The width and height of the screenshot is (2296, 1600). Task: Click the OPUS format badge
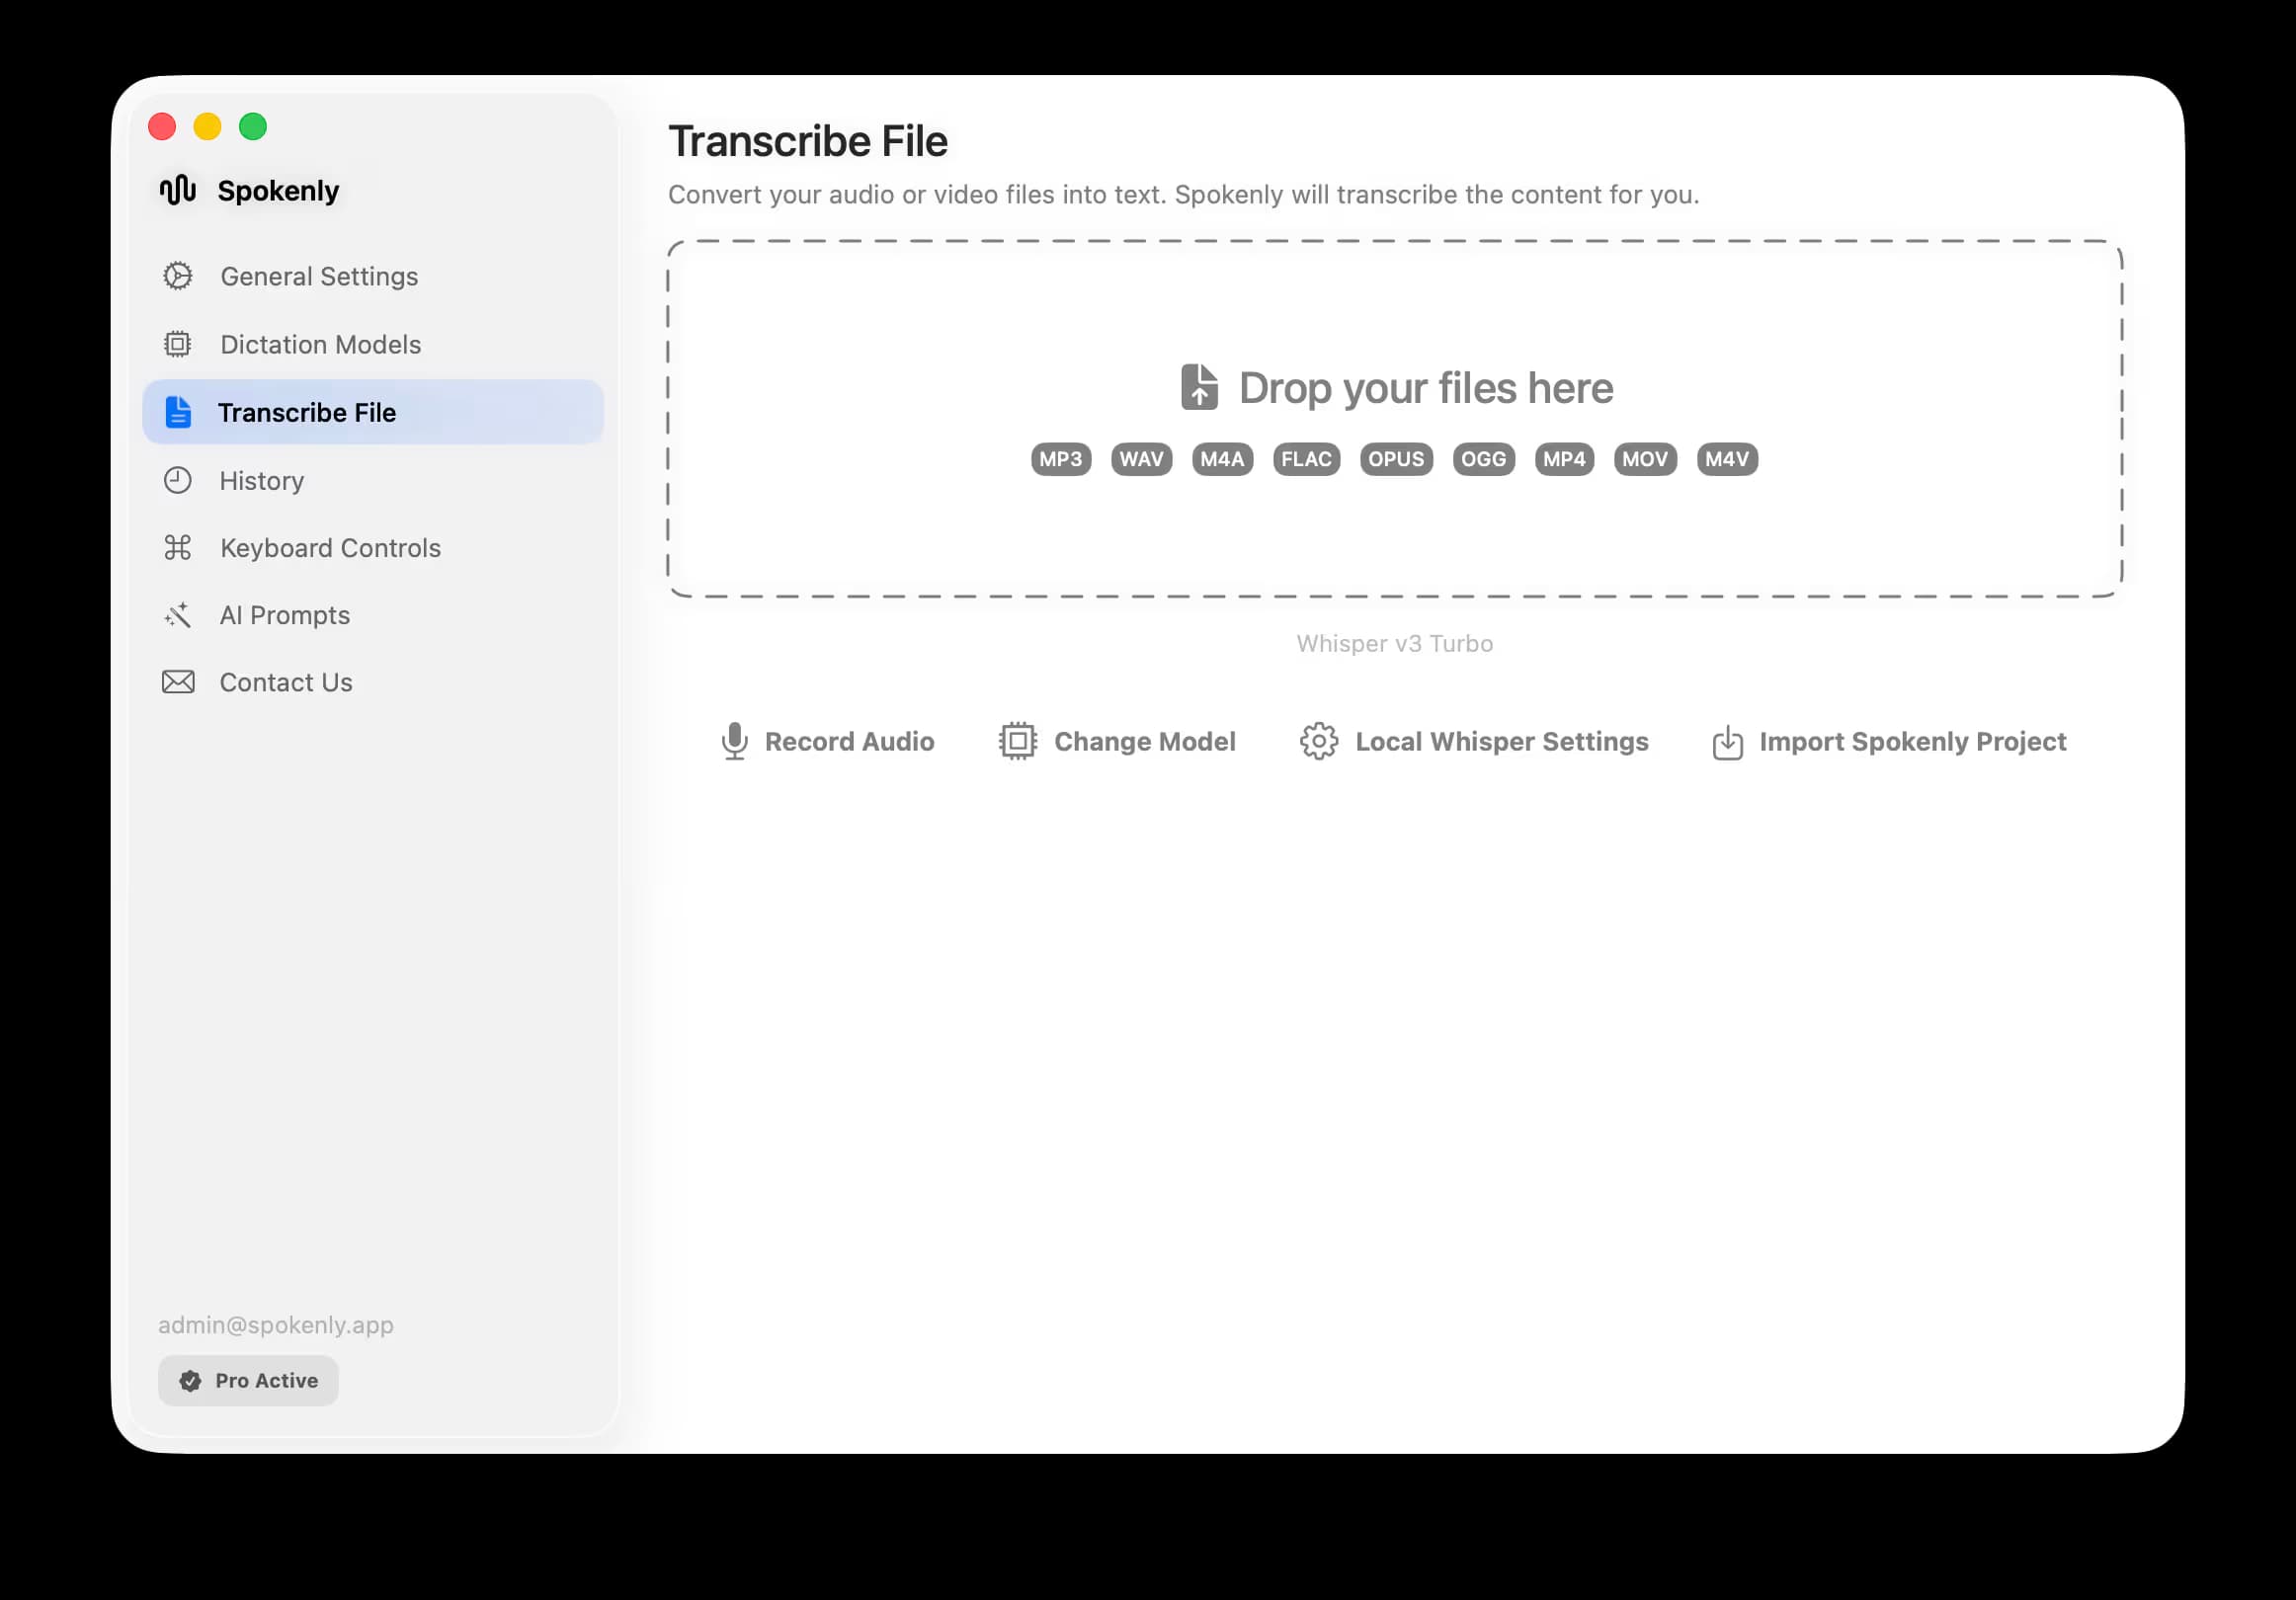pos(1397,459)
